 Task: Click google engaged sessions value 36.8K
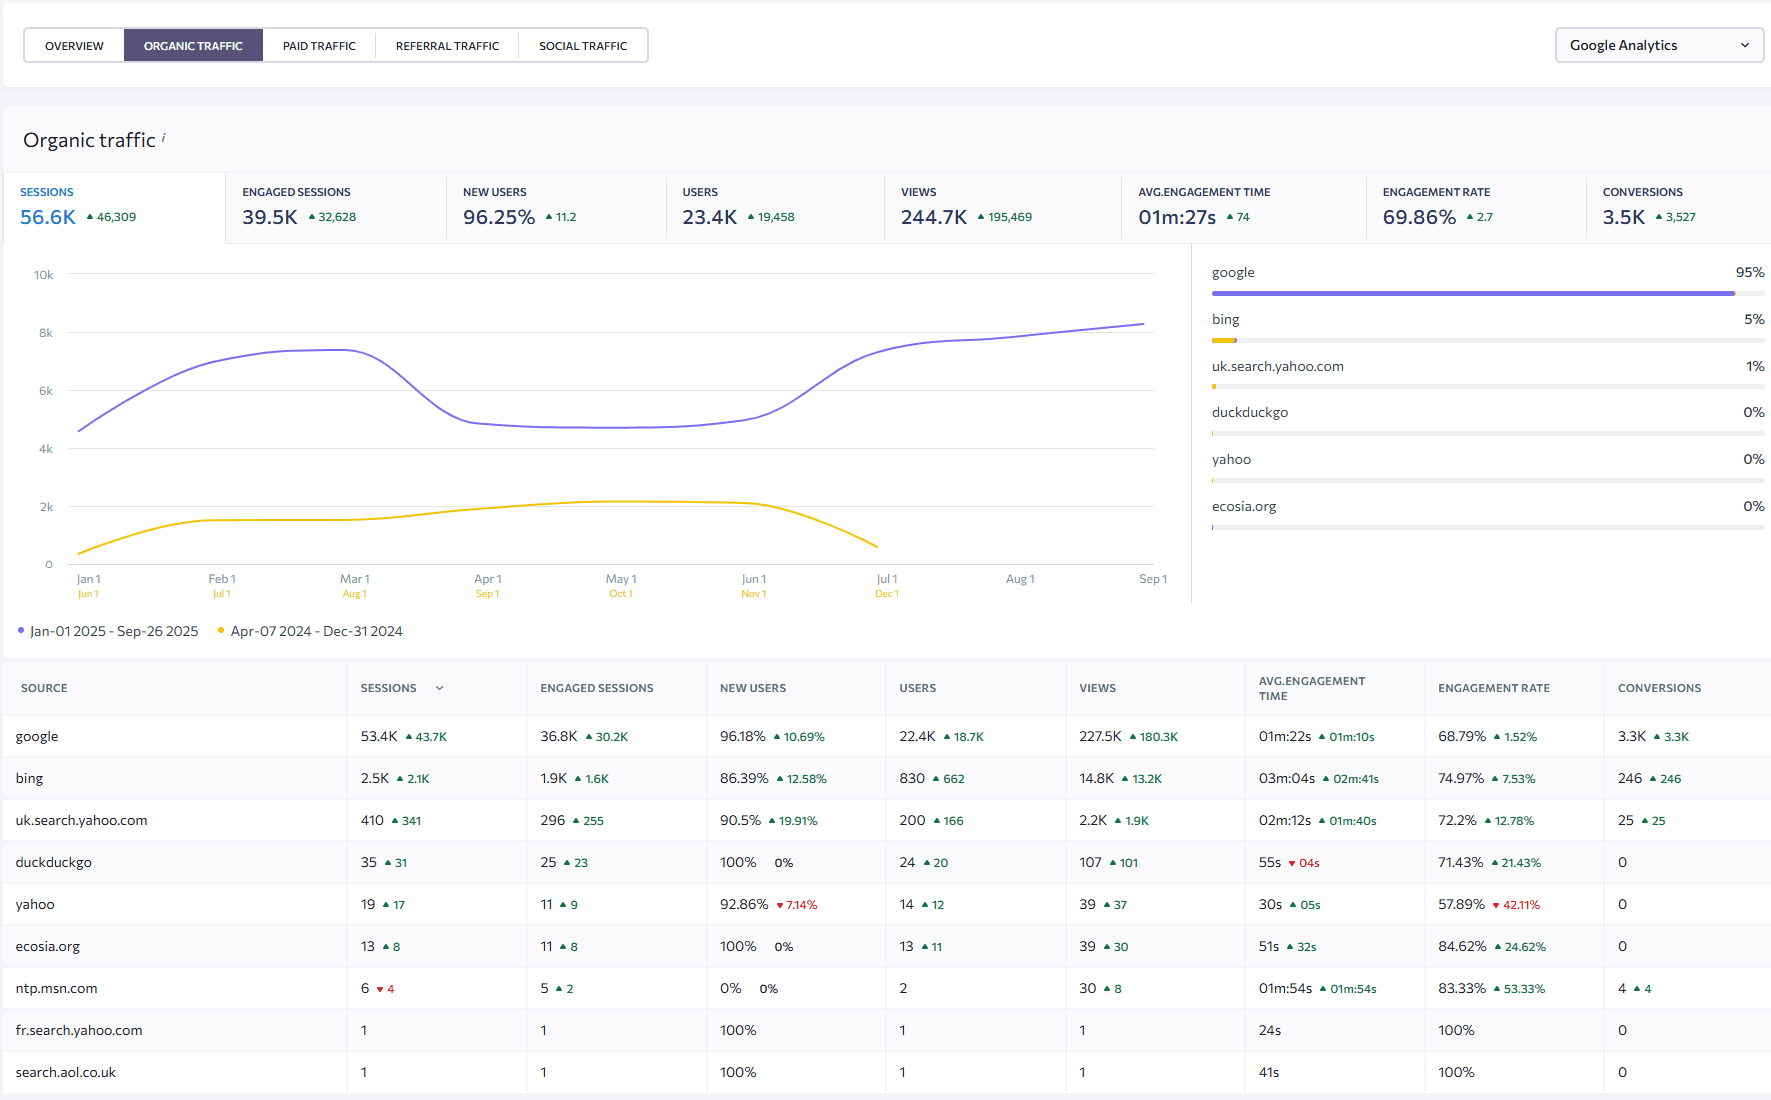coord(559,736)
